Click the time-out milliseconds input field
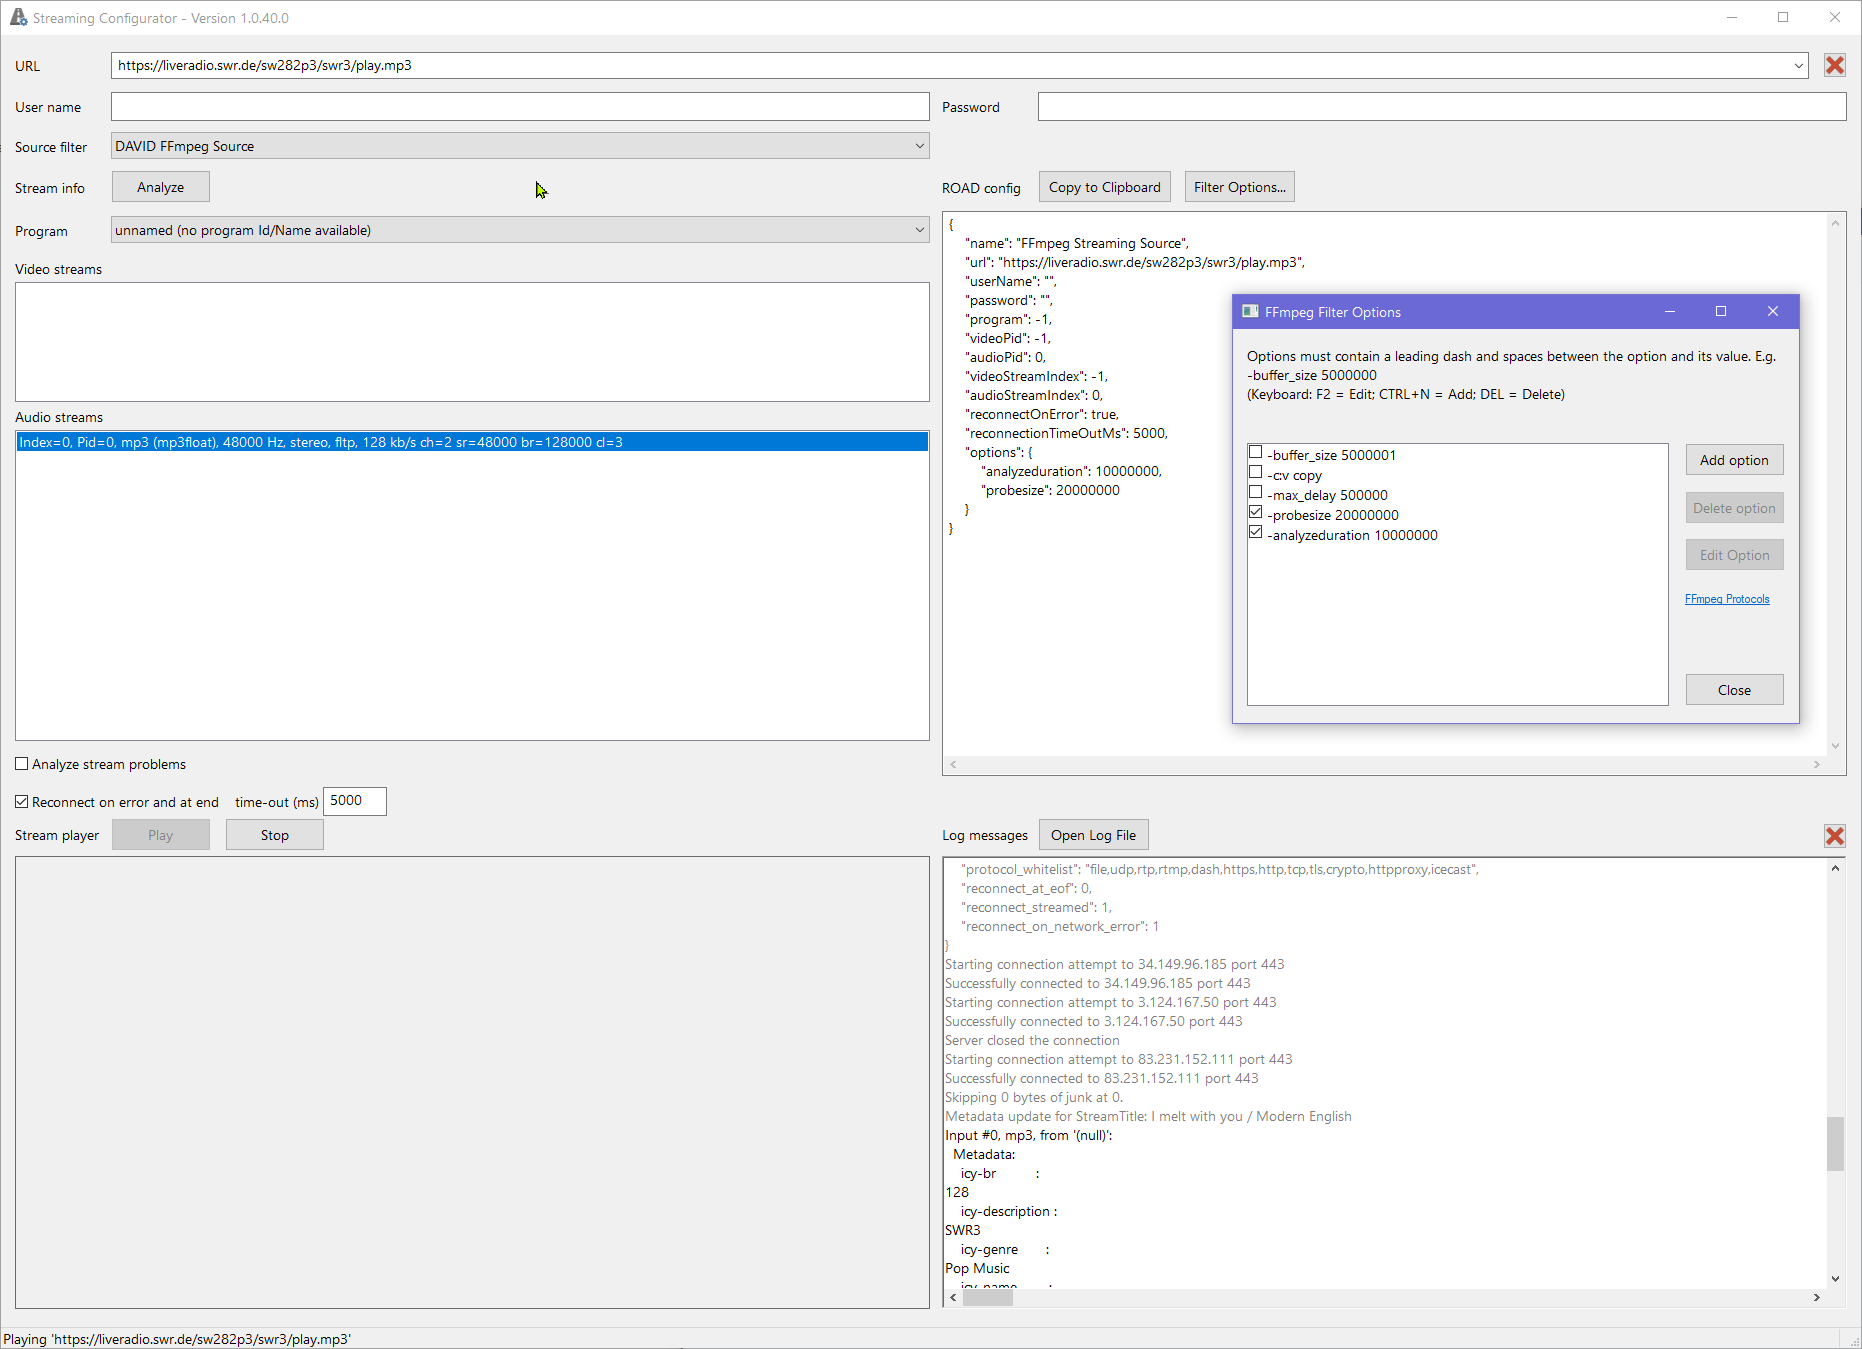This screenshot has width=1862, height=1349. [x=354, y=801]
